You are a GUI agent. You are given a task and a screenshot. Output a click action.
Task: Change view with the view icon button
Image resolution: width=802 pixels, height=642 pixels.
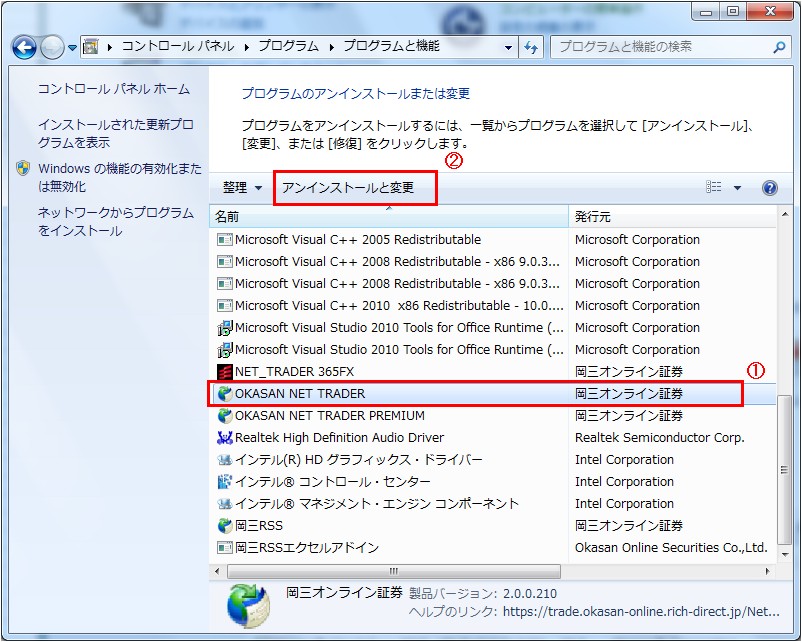[x=714, y=187]
